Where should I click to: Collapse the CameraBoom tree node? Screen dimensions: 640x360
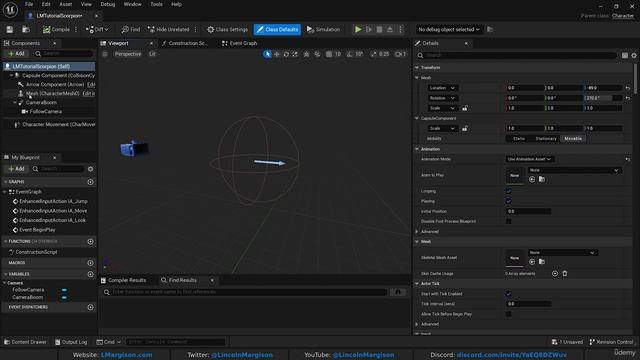pyautogui.click(x=16, y=102)
